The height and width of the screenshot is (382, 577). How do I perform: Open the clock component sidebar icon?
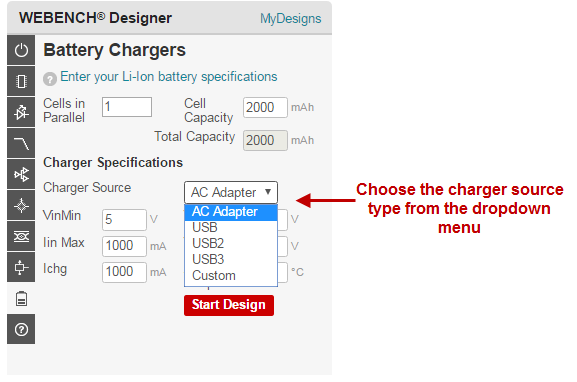click(x=21, y=267)
